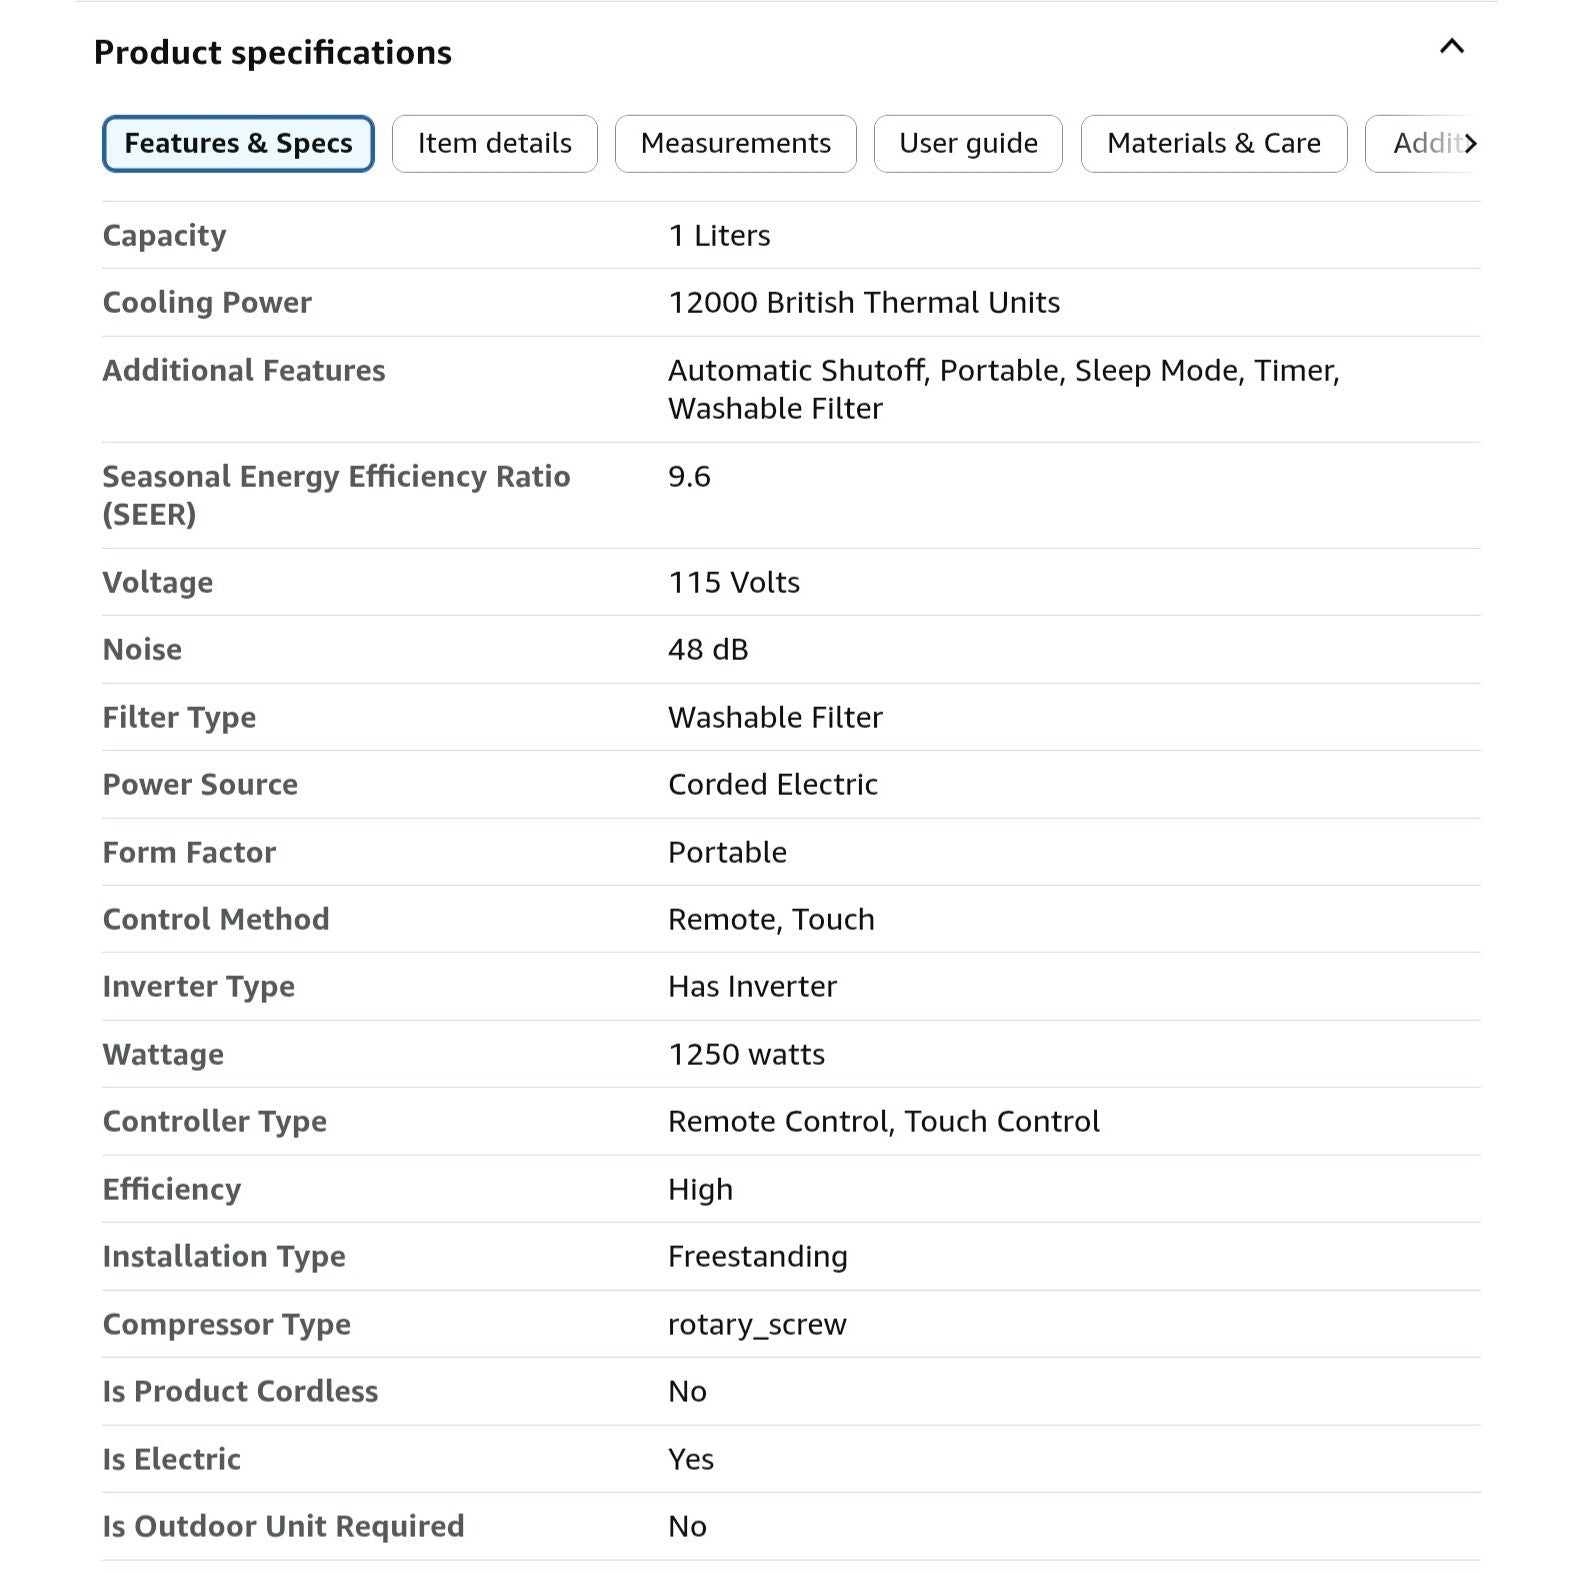Click the rotary_screw compressor type value

[x=756, y=1325]
